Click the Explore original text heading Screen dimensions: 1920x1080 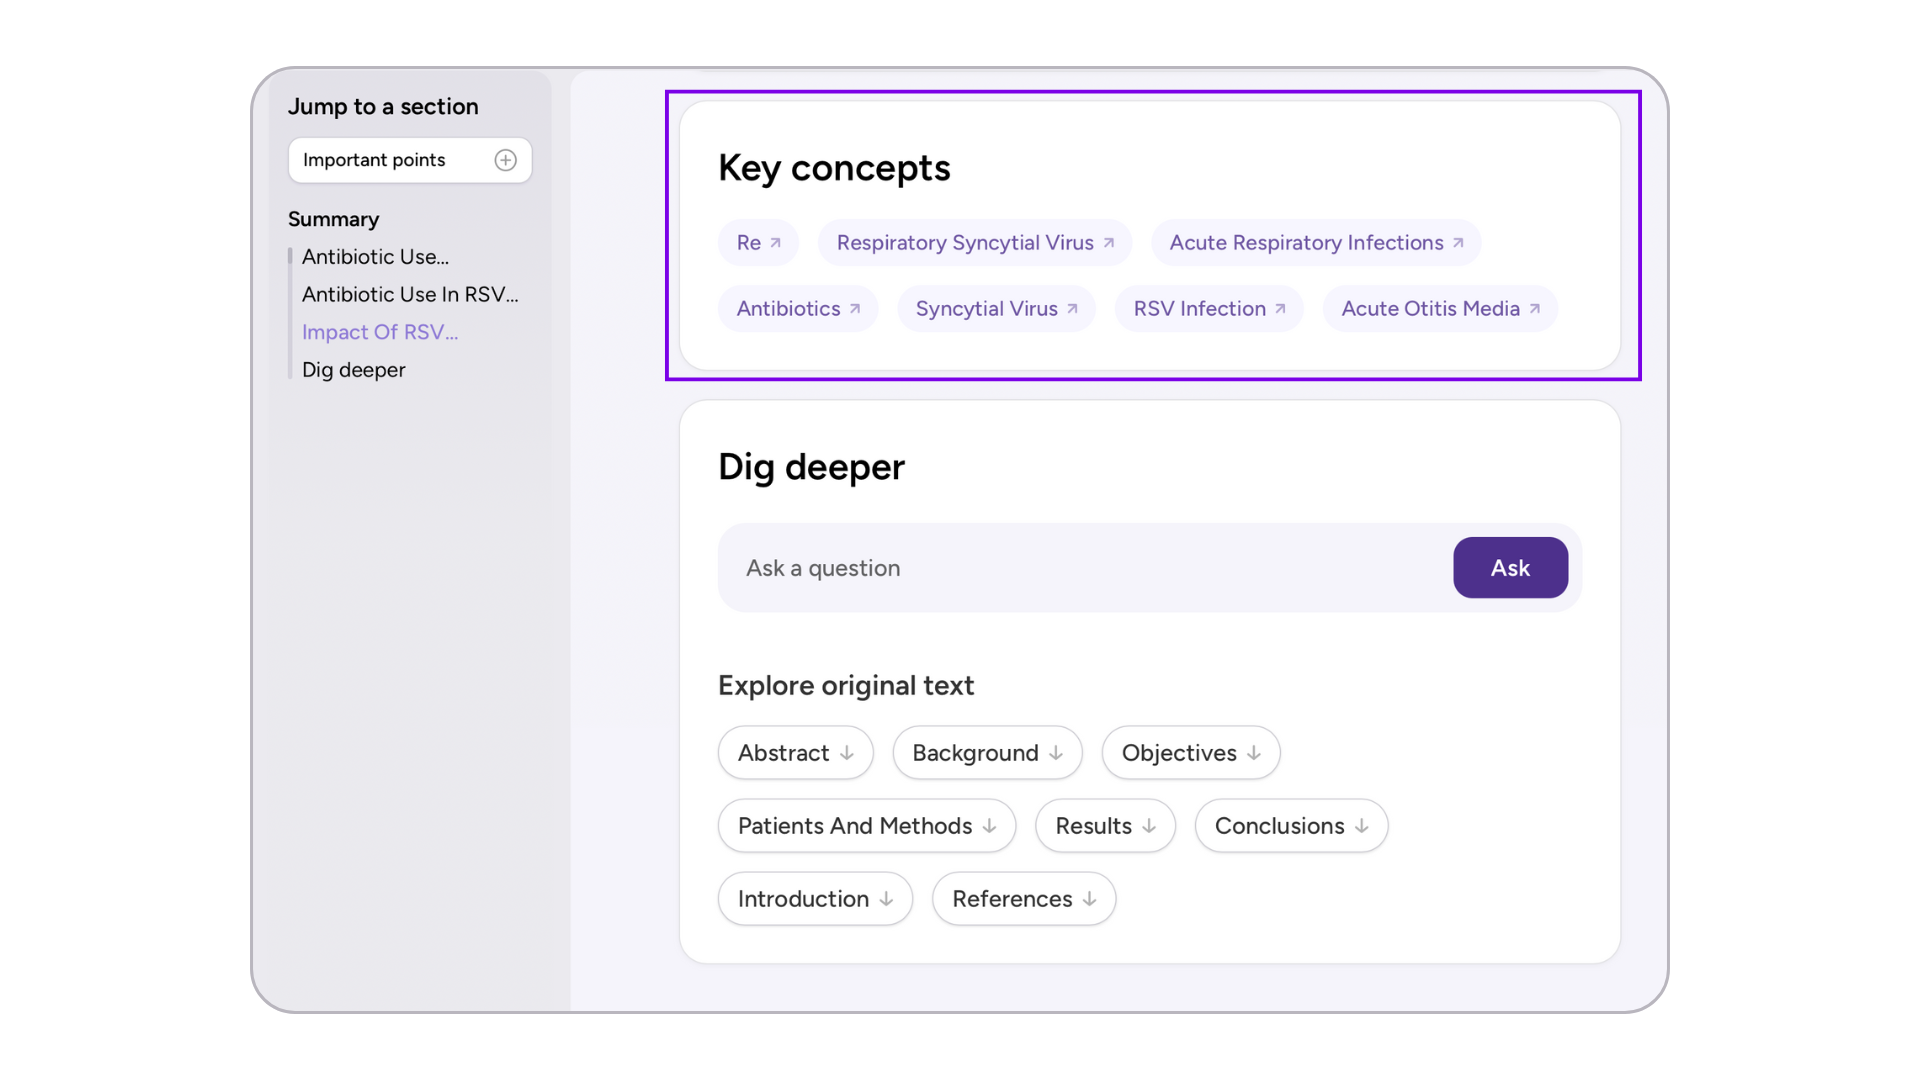[x=846, y=686]
